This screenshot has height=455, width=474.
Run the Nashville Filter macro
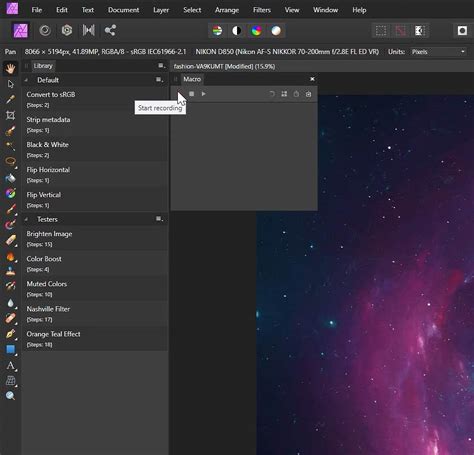(95, 314)
